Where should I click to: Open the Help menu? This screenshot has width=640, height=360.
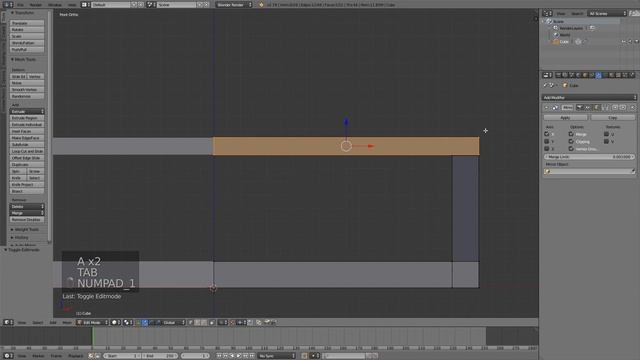(72, 5)
